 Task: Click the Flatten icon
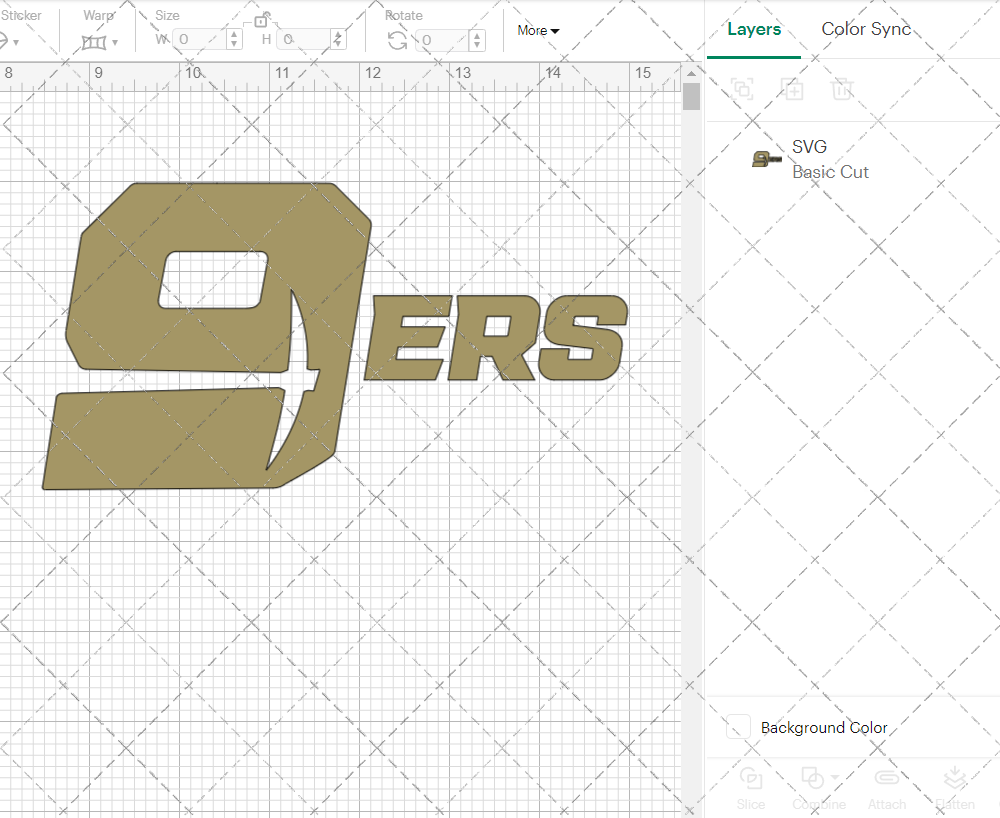[955, 777]
